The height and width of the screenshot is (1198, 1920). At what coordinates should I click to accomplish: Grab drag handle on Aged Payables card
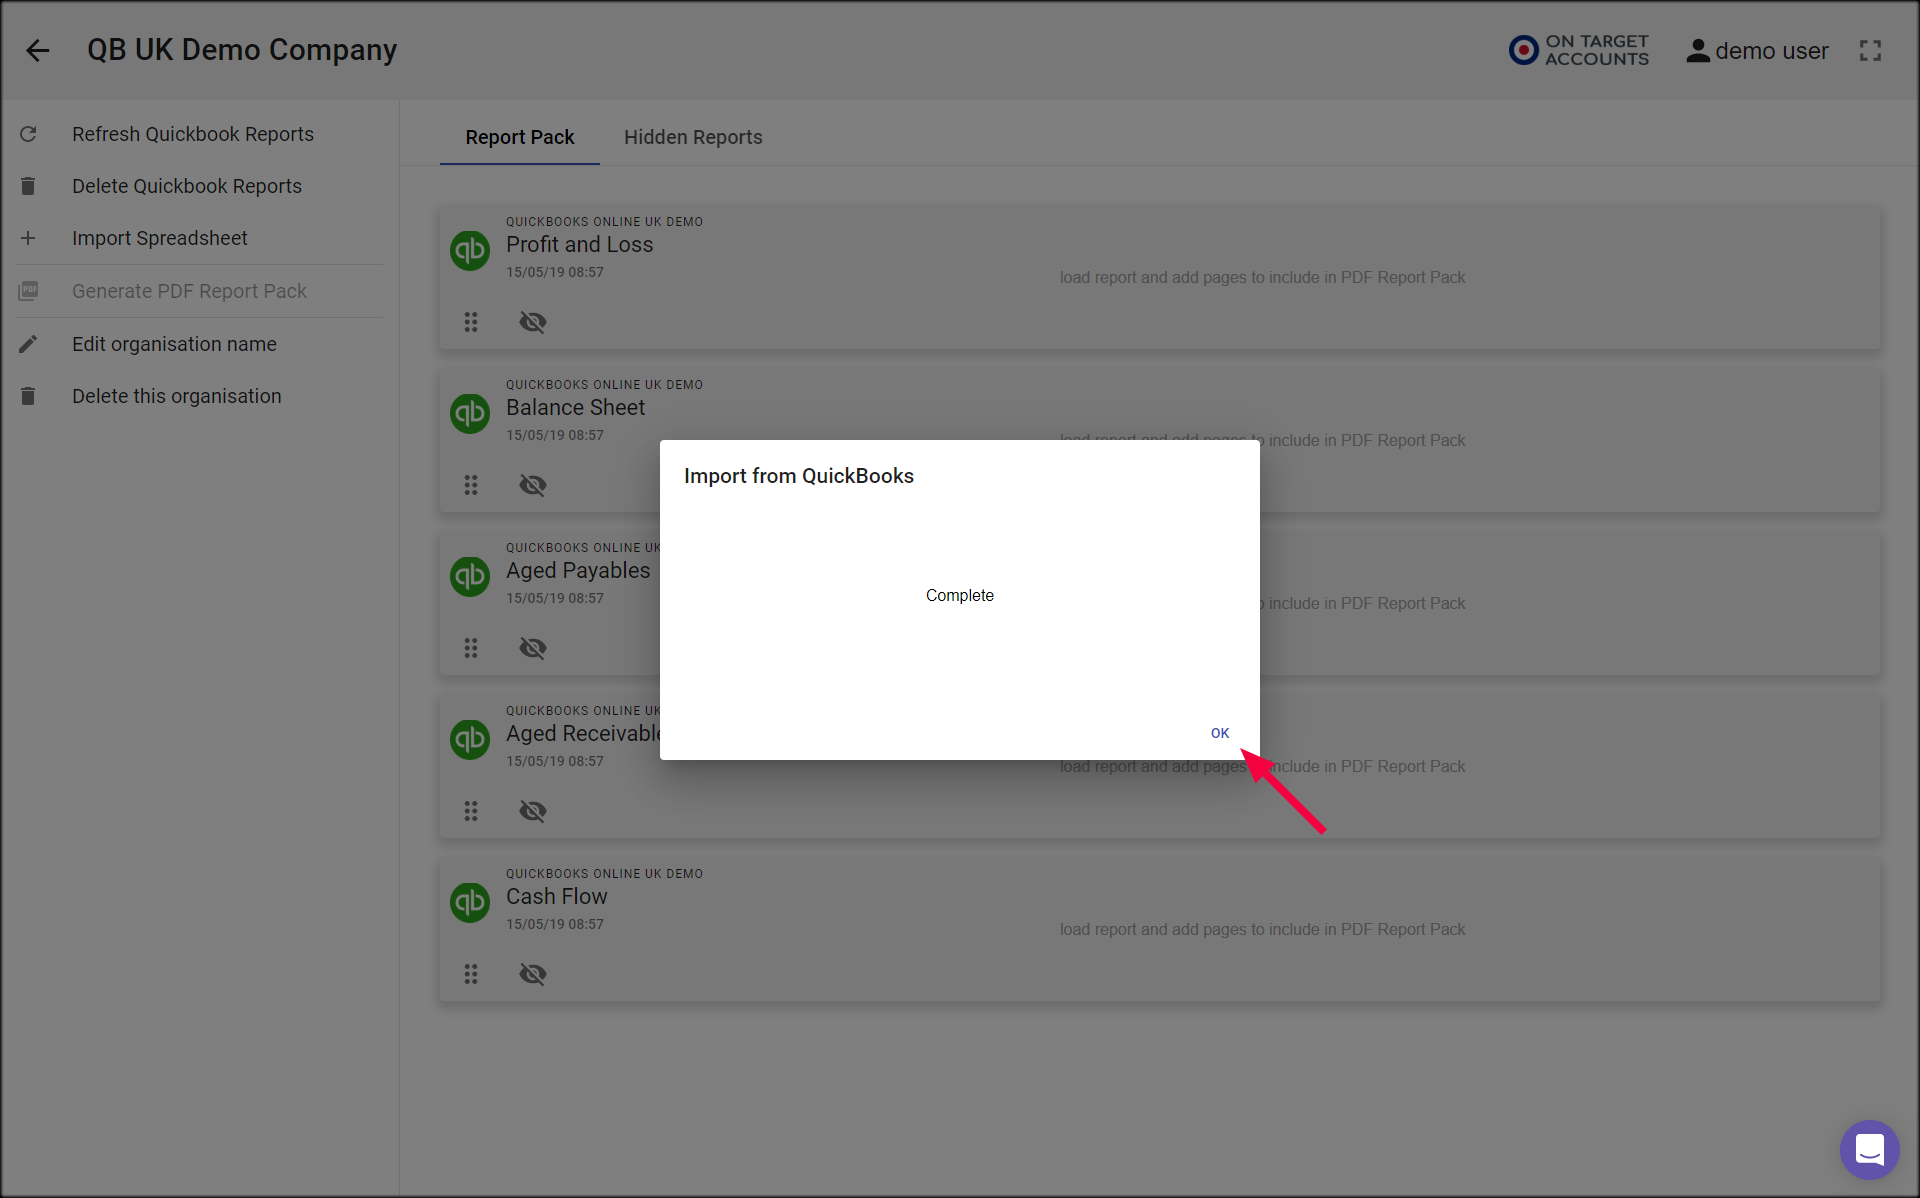click(471, 648)
